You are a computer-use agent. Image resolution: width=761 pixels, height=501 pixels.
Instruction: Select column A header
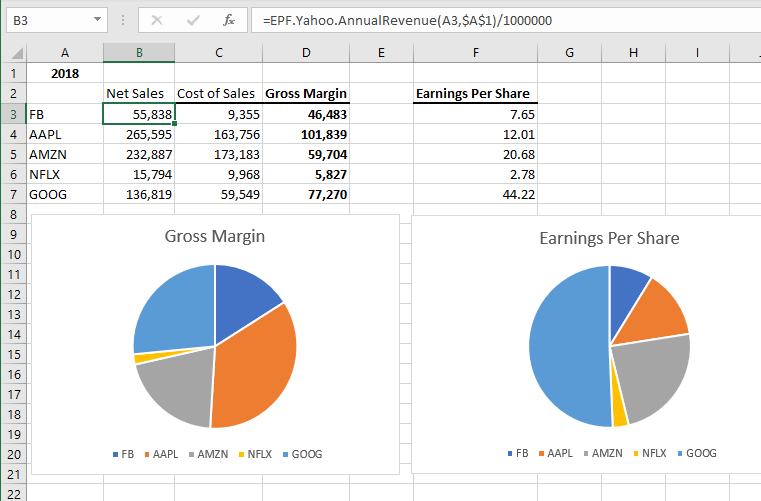[65, 52]
